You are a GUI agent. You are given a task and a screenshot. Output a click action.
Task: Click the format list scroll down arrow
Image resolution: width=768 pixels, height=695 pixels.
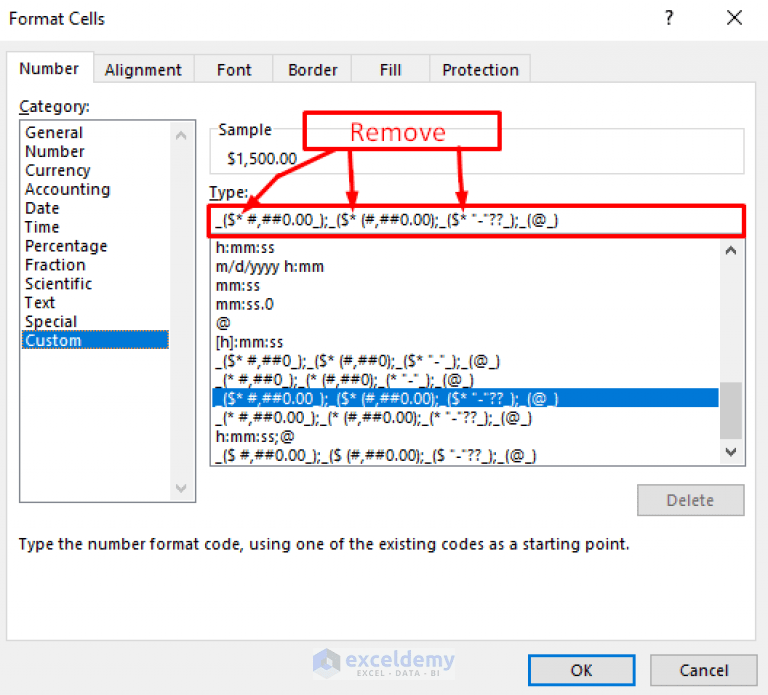click(x=731, y=452)
